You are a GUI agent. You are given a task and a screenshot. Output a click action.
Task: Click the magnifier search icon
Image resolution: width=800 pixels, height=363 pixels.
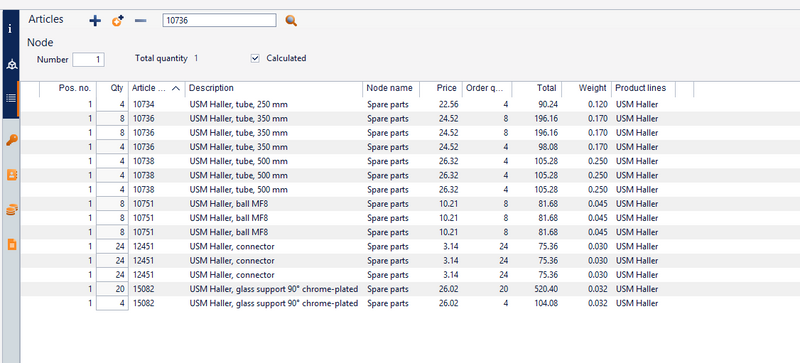[x=291, y=20]
